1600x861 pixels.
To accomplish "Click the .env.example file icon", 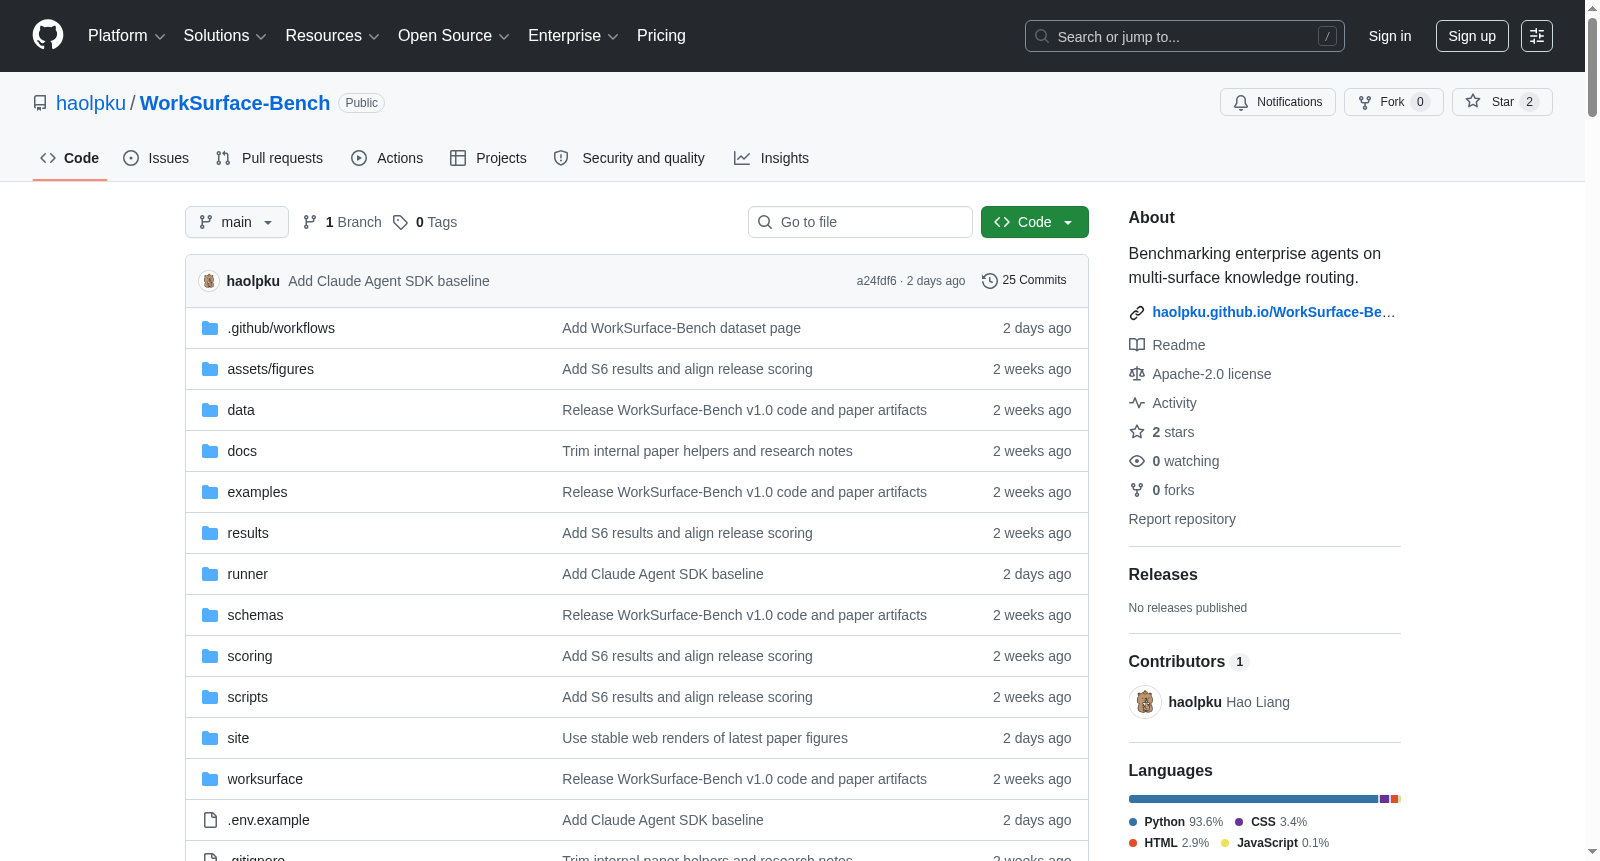I will point(210,820).
